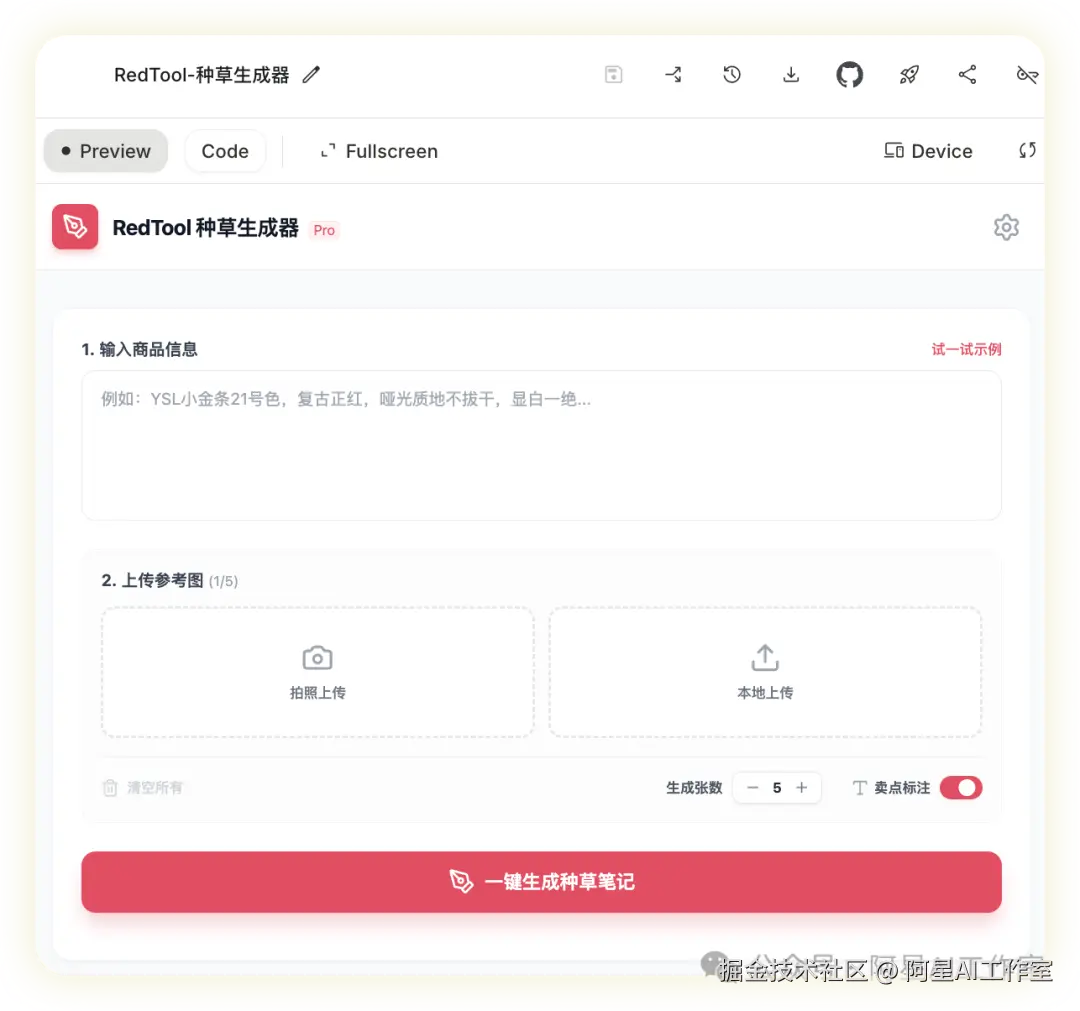Image resolution: width=1080 pixels, height=1011 pixels.
Task: Open the RedTool settings gear icon
Action: click(x=1006, y=227)
